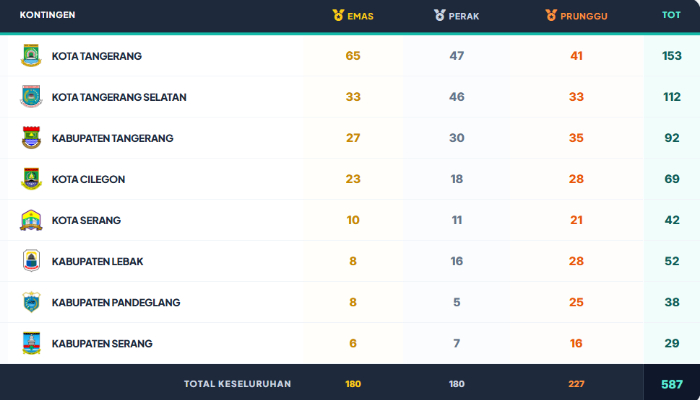
Task: Select the Kabupaten Lebak emblem icon
Action: tap(31, 261)
